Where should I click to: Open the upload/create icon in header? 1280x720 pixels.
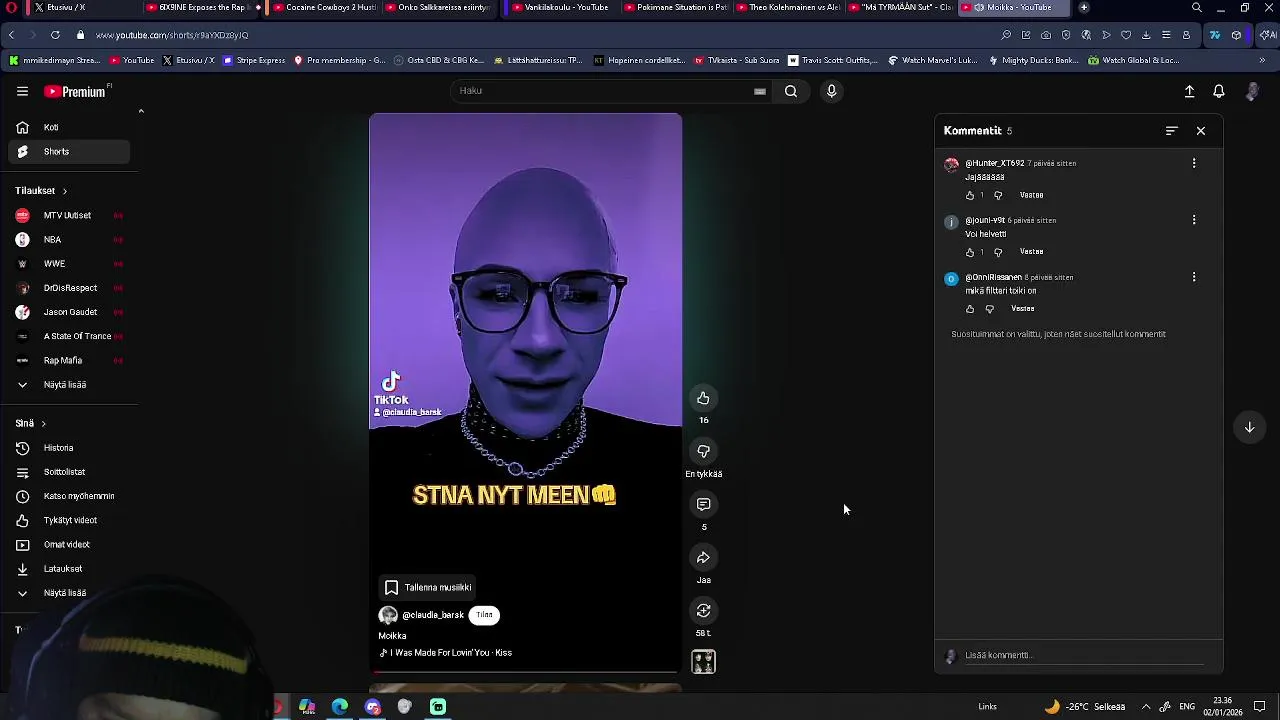[1189, 91]
